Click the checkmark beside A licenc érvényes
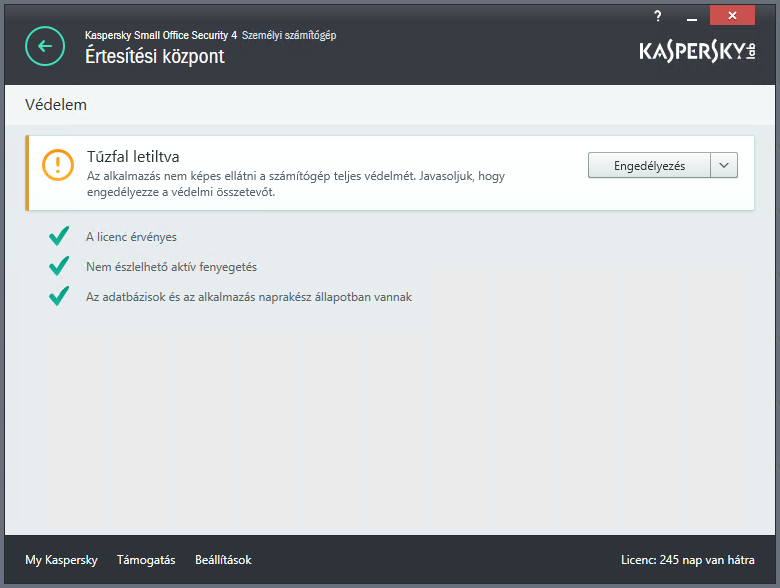This screenshot has width=780, height=588. (59, 236)
